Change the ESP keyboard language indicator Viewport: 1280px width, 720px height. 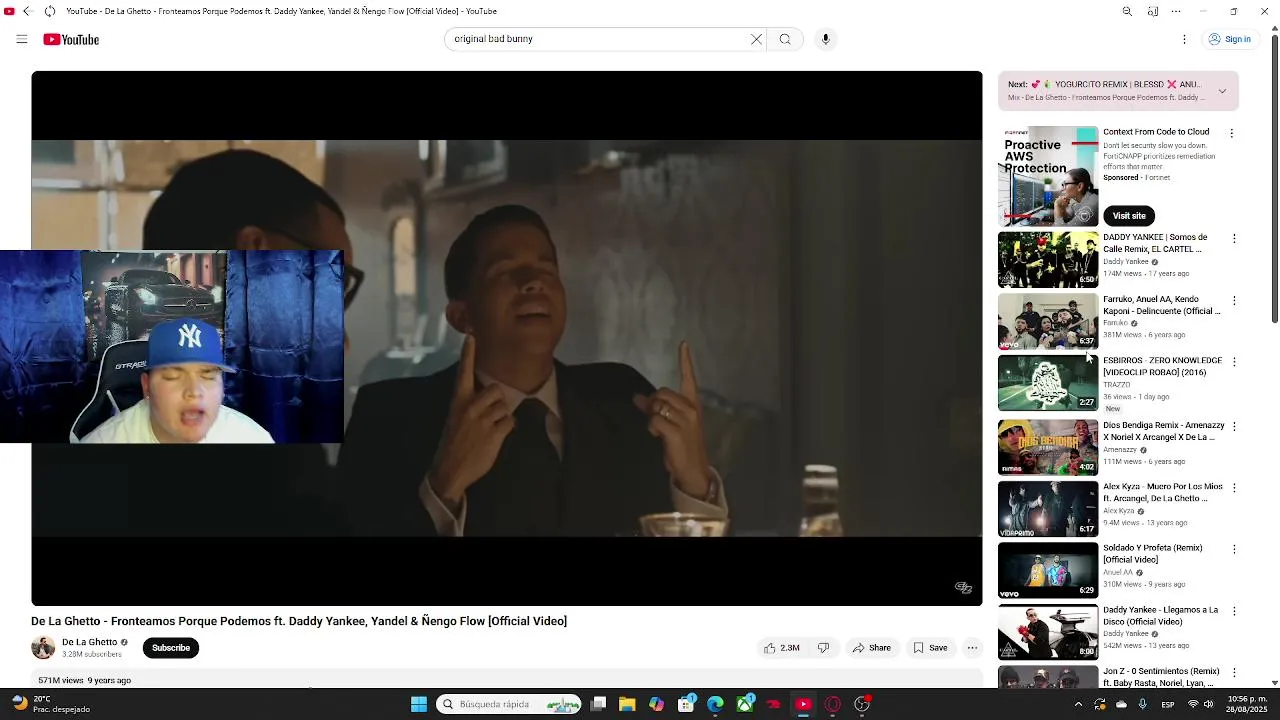(x=1168, y=704)
